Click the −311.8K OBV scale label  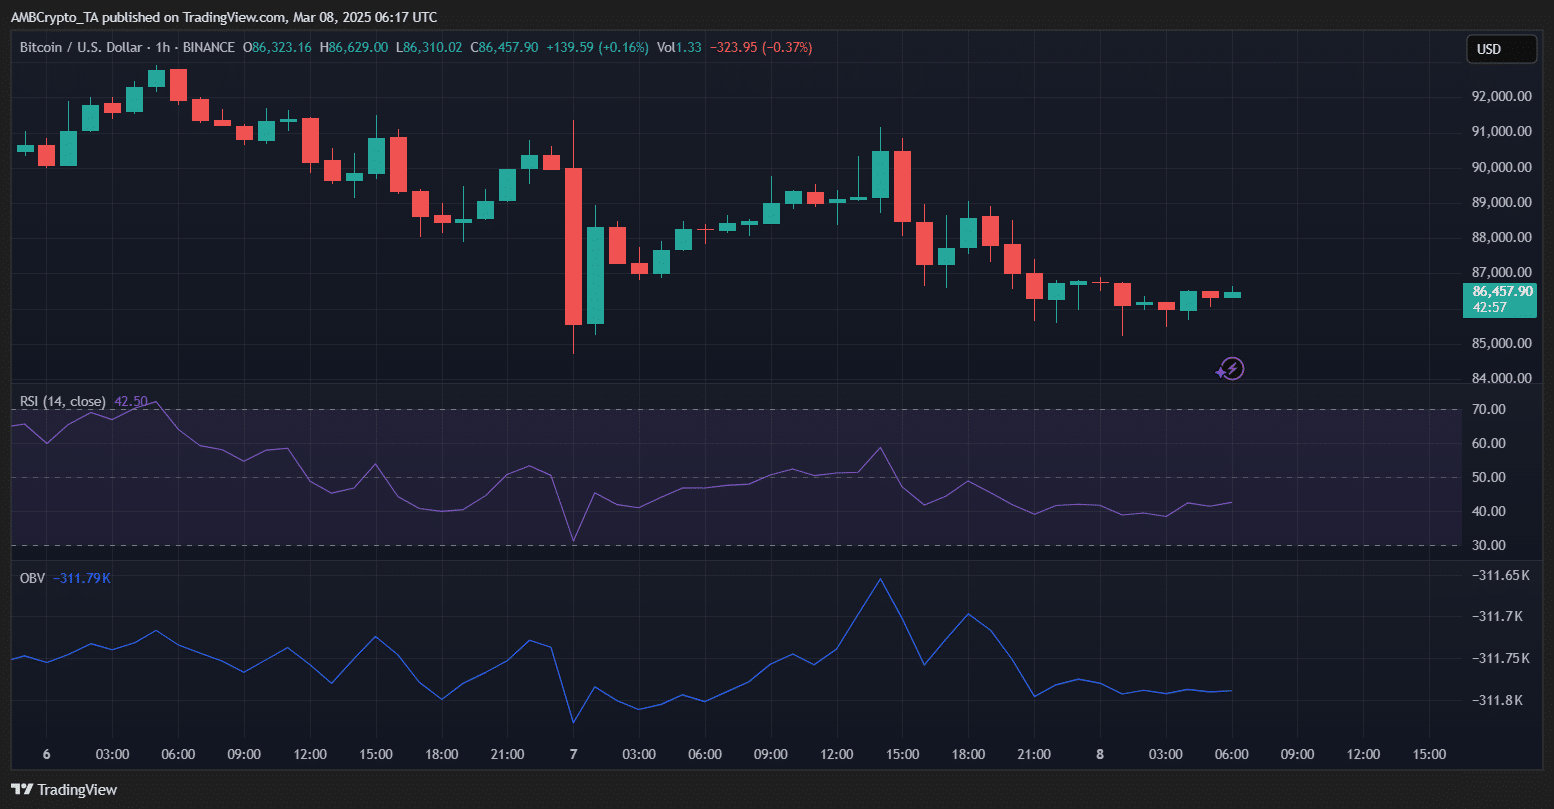tap(1498, 701)
